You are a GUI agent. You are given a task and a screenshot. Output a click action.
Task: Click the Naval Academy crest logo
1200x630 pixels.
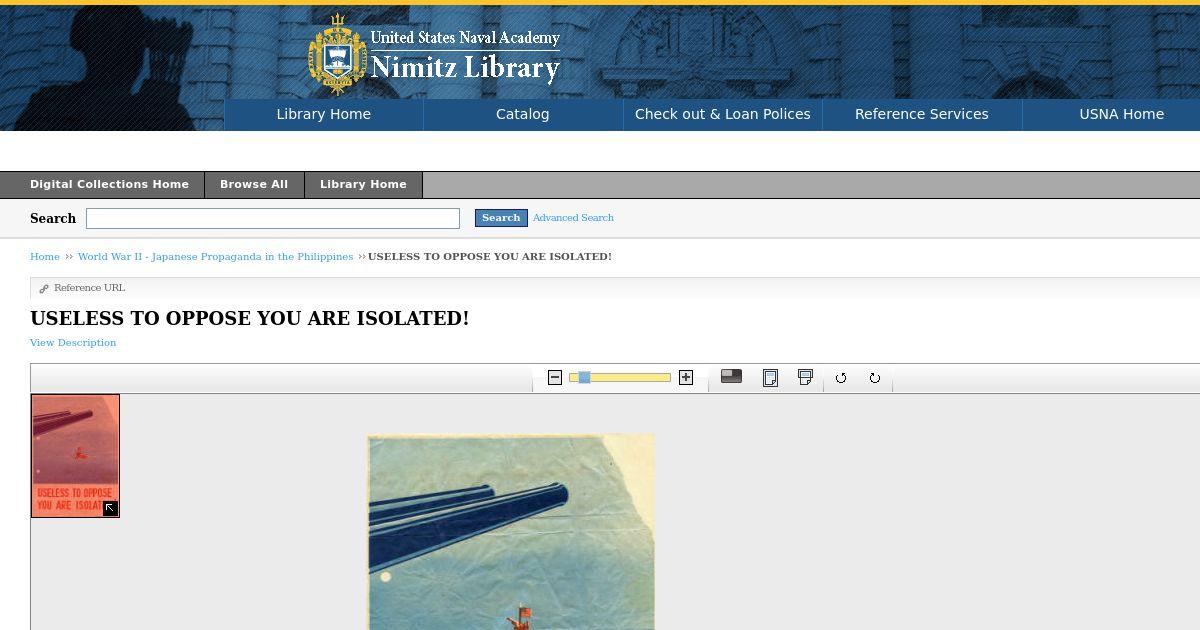pyautogui.click(x=337, y=55)
